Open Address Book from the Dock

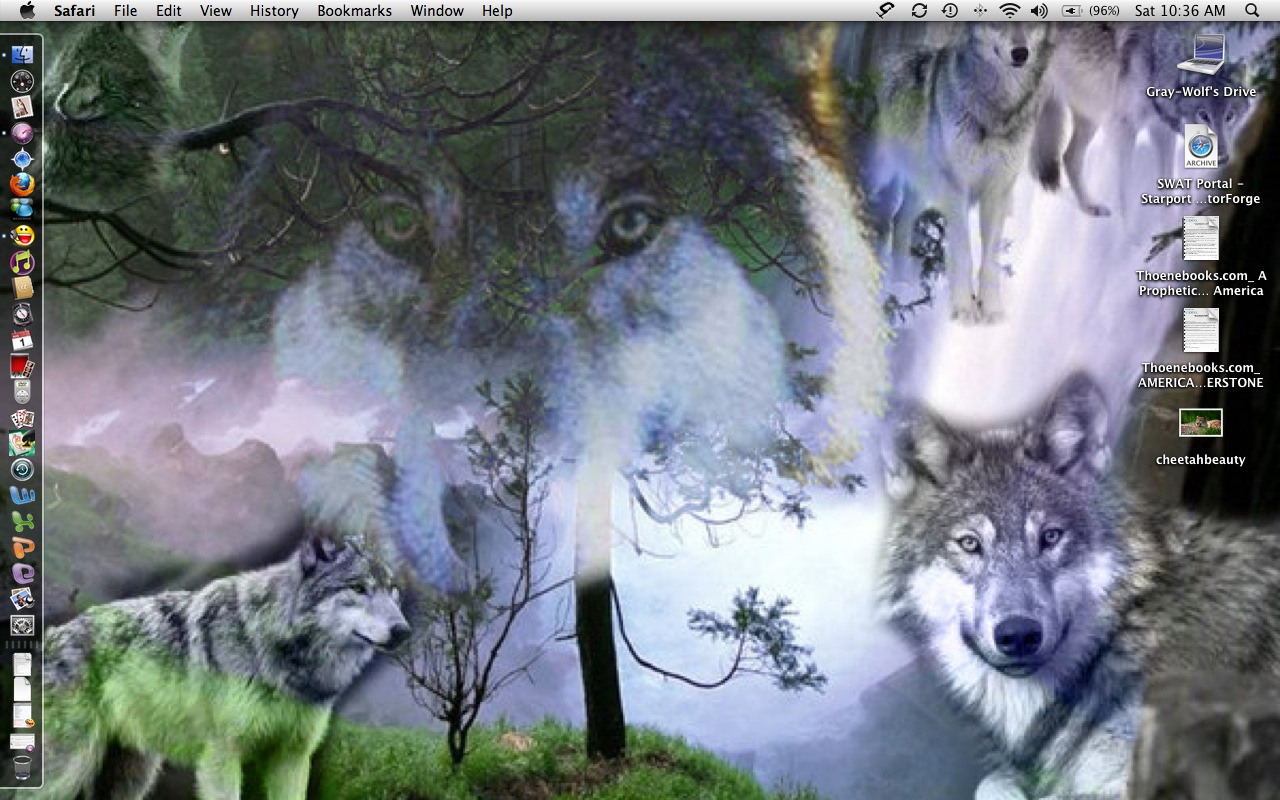tap(22, 288)
